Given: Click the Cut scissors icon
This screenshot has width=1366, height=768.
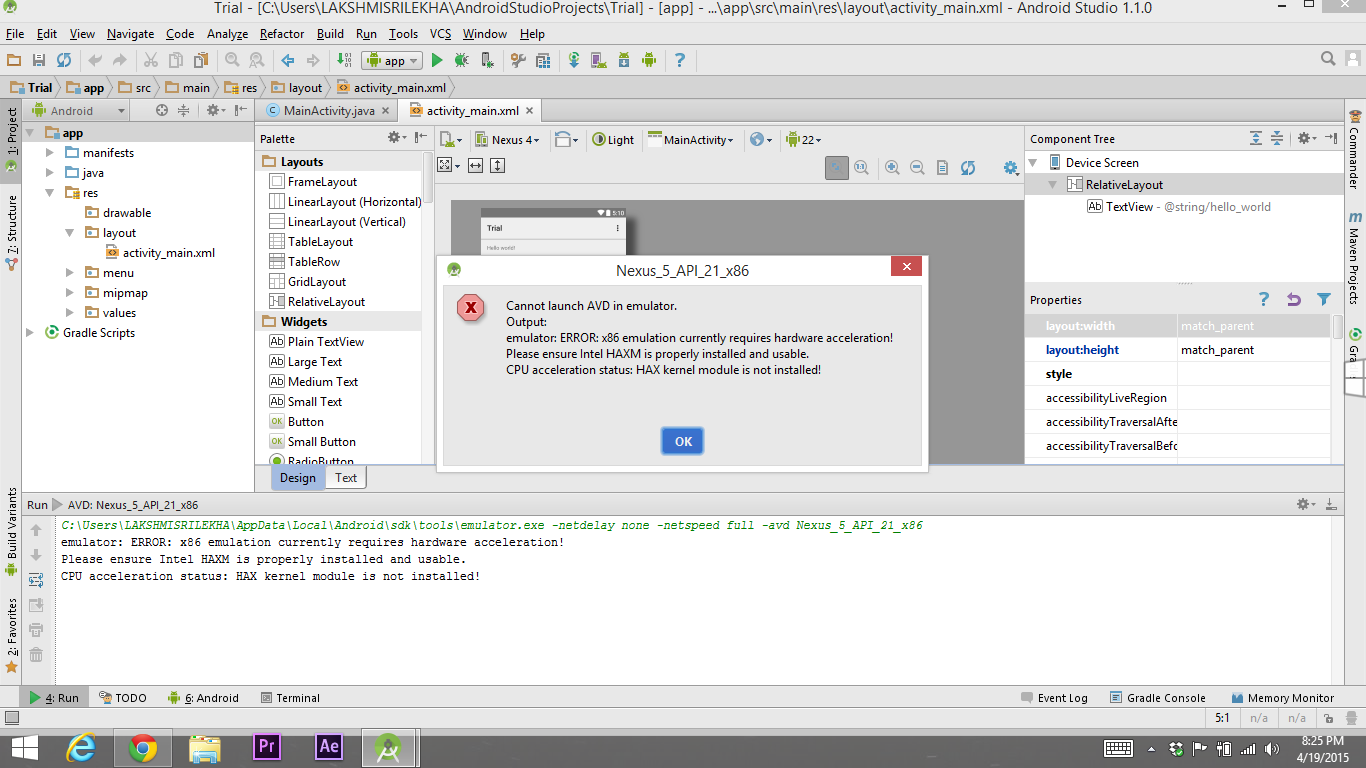Looking at the screenshot, I should 151,60.
